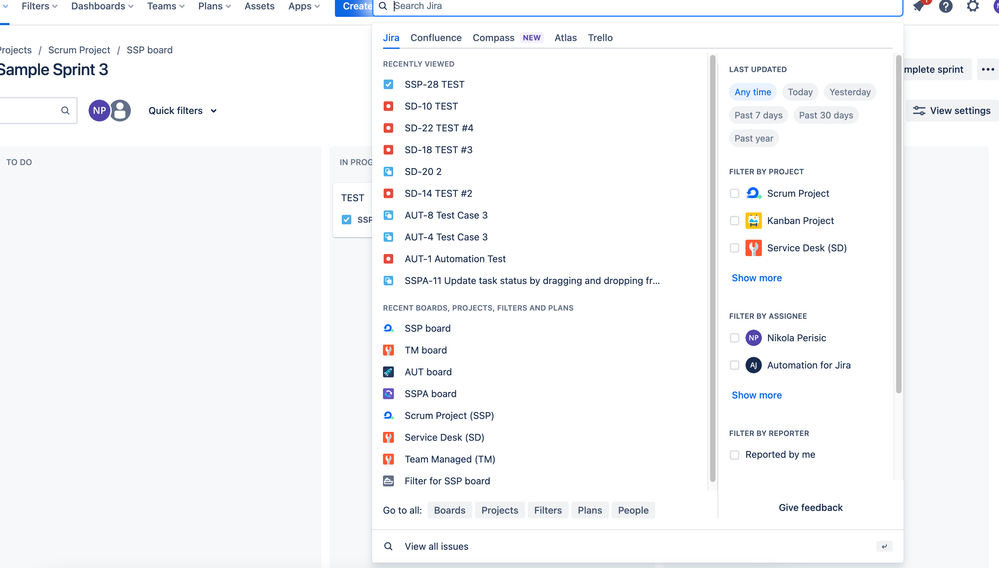Open the Settings gear icon
The image size is (999, 568).
[x=972, y=6]
